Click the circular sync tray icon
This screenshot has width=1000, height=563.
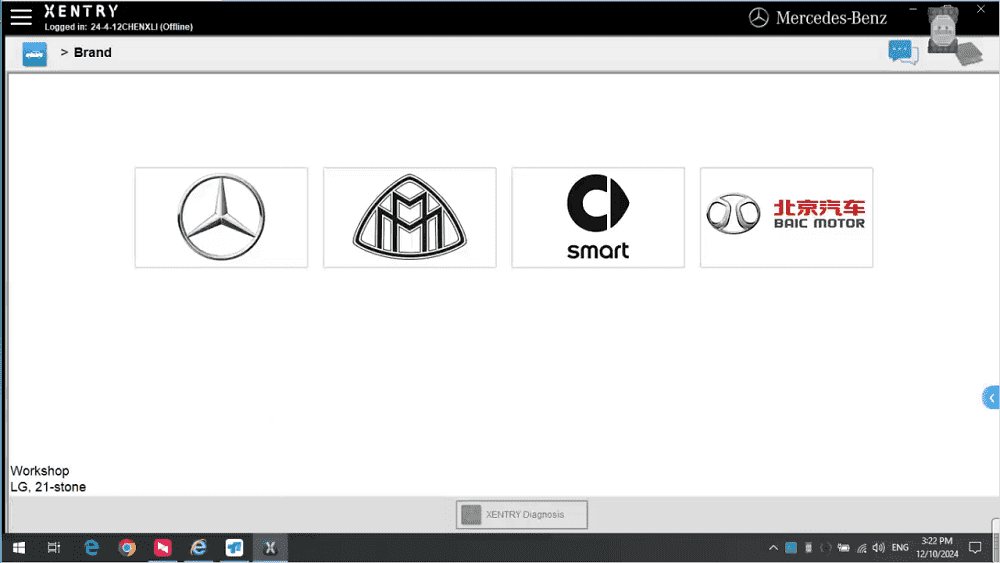(x=826, y=548)
